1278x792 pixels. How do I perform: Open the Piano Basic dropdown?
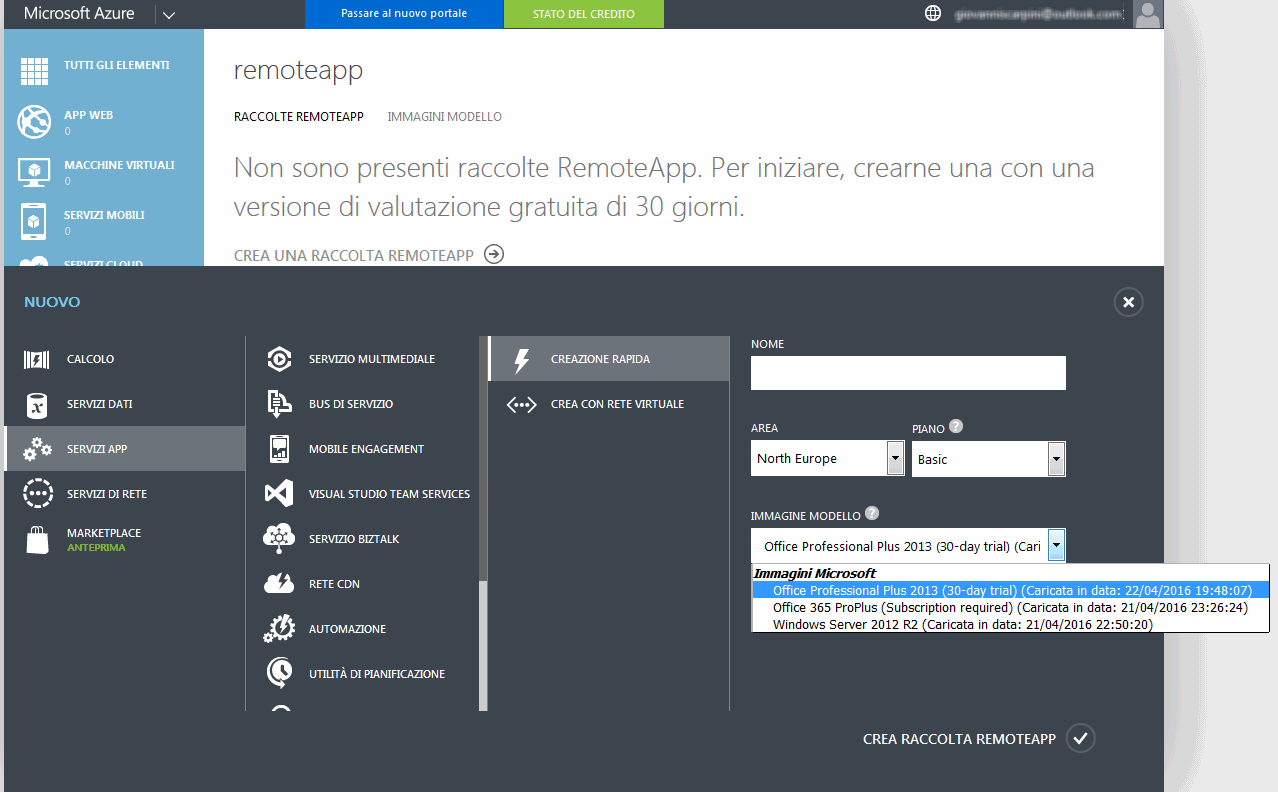coord(989,459)
